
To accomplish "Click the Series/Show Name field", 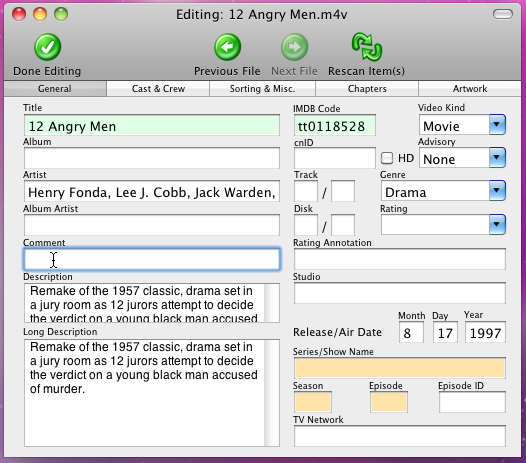I will click(400, 368).
